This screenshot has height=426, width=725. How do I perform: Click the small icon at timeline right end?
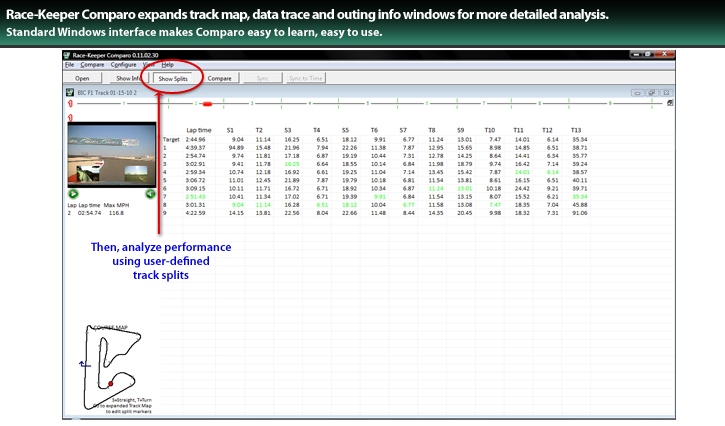[x=669, y=103]
